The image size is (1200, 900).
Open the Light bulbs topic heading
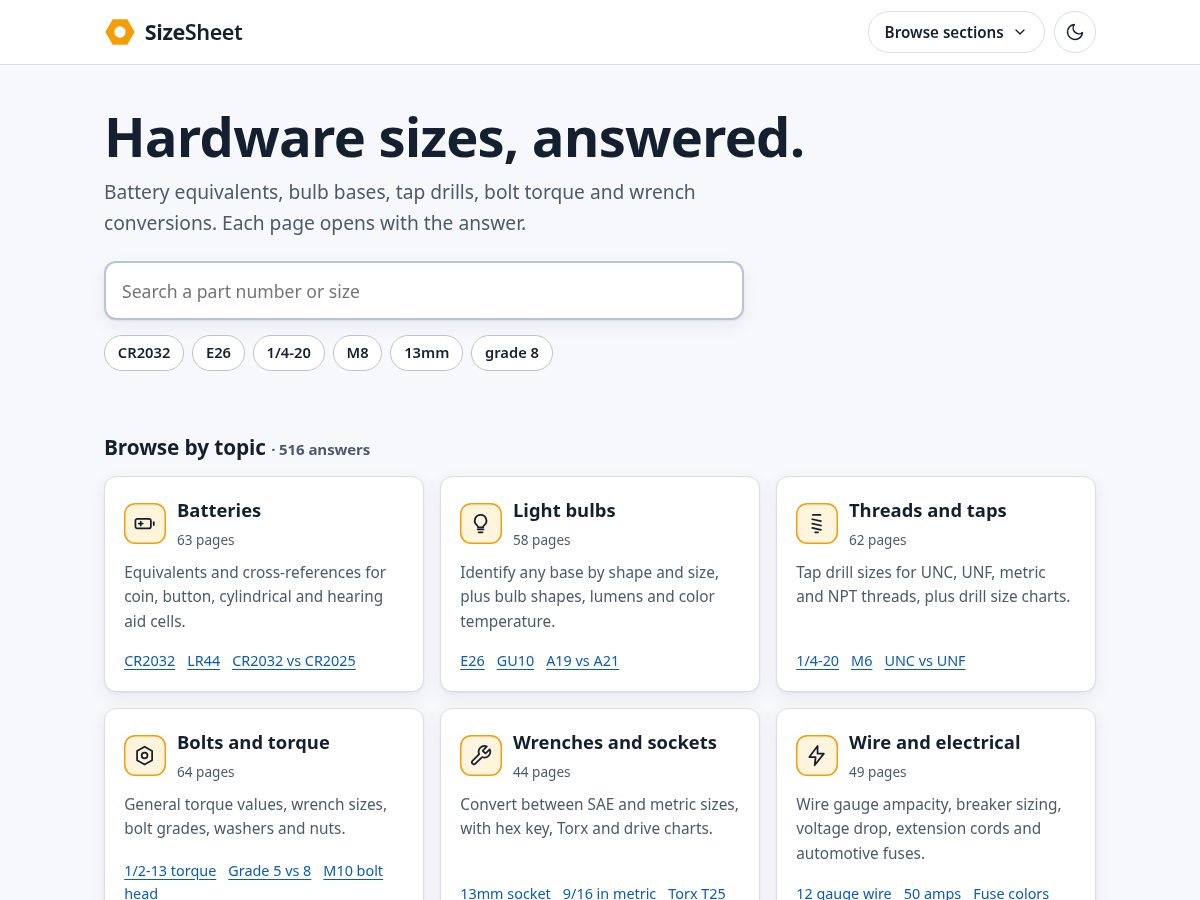564,510
